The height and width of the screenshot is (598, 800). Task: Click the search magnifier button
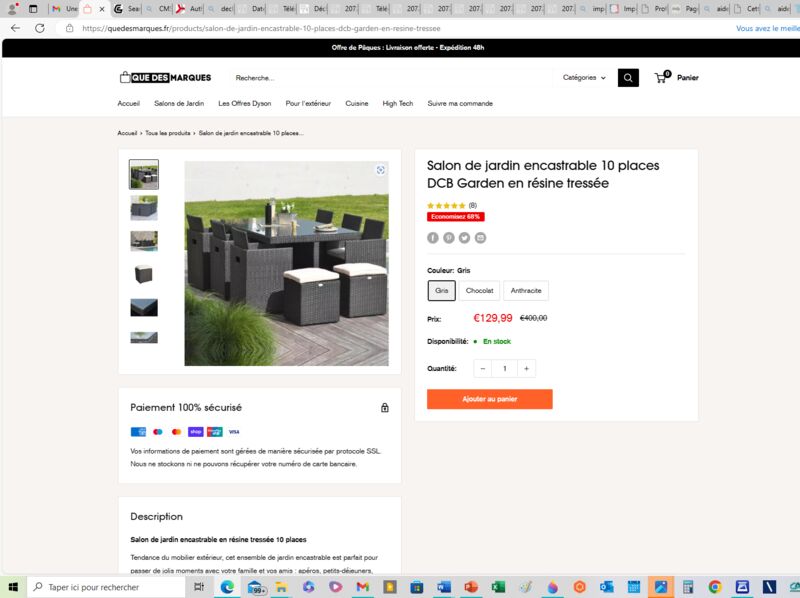click(x=628, y=78)
